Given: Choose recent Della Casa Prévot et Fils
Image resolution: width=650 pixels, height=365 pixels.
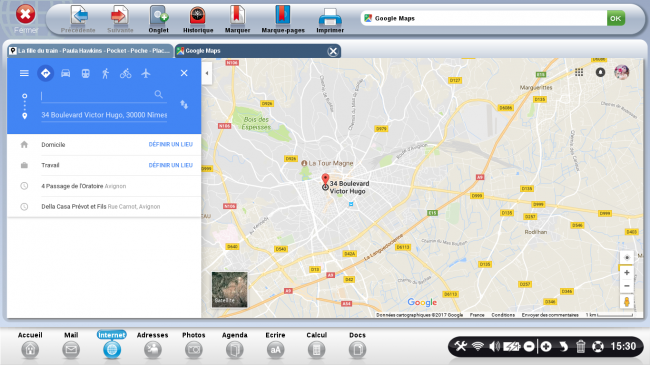Looking at the screenshot, I should (x=104, y=207).
